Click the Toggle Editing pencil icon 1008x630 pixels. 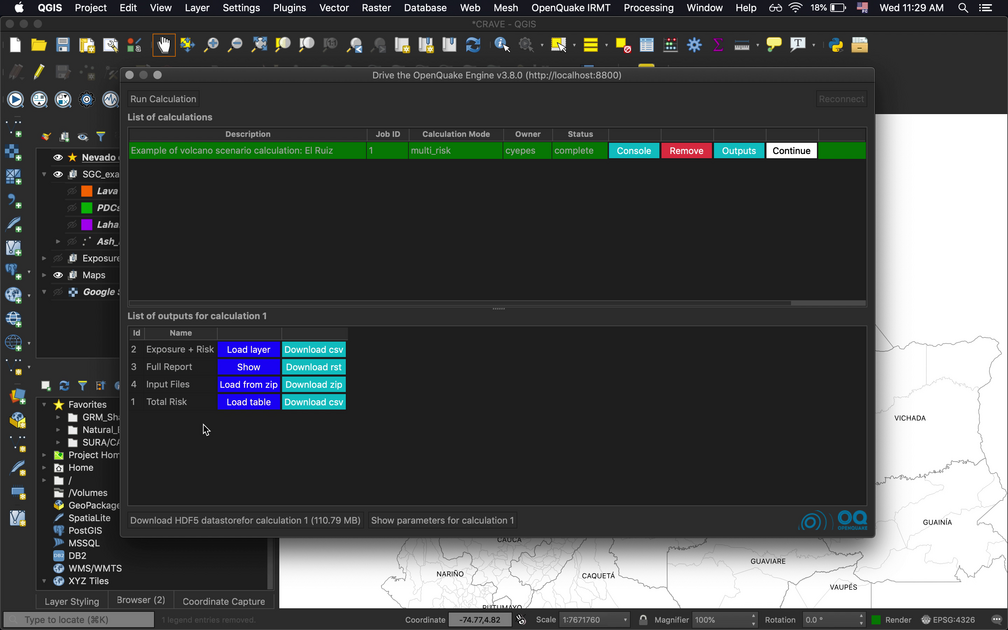[x=39, y=72]
